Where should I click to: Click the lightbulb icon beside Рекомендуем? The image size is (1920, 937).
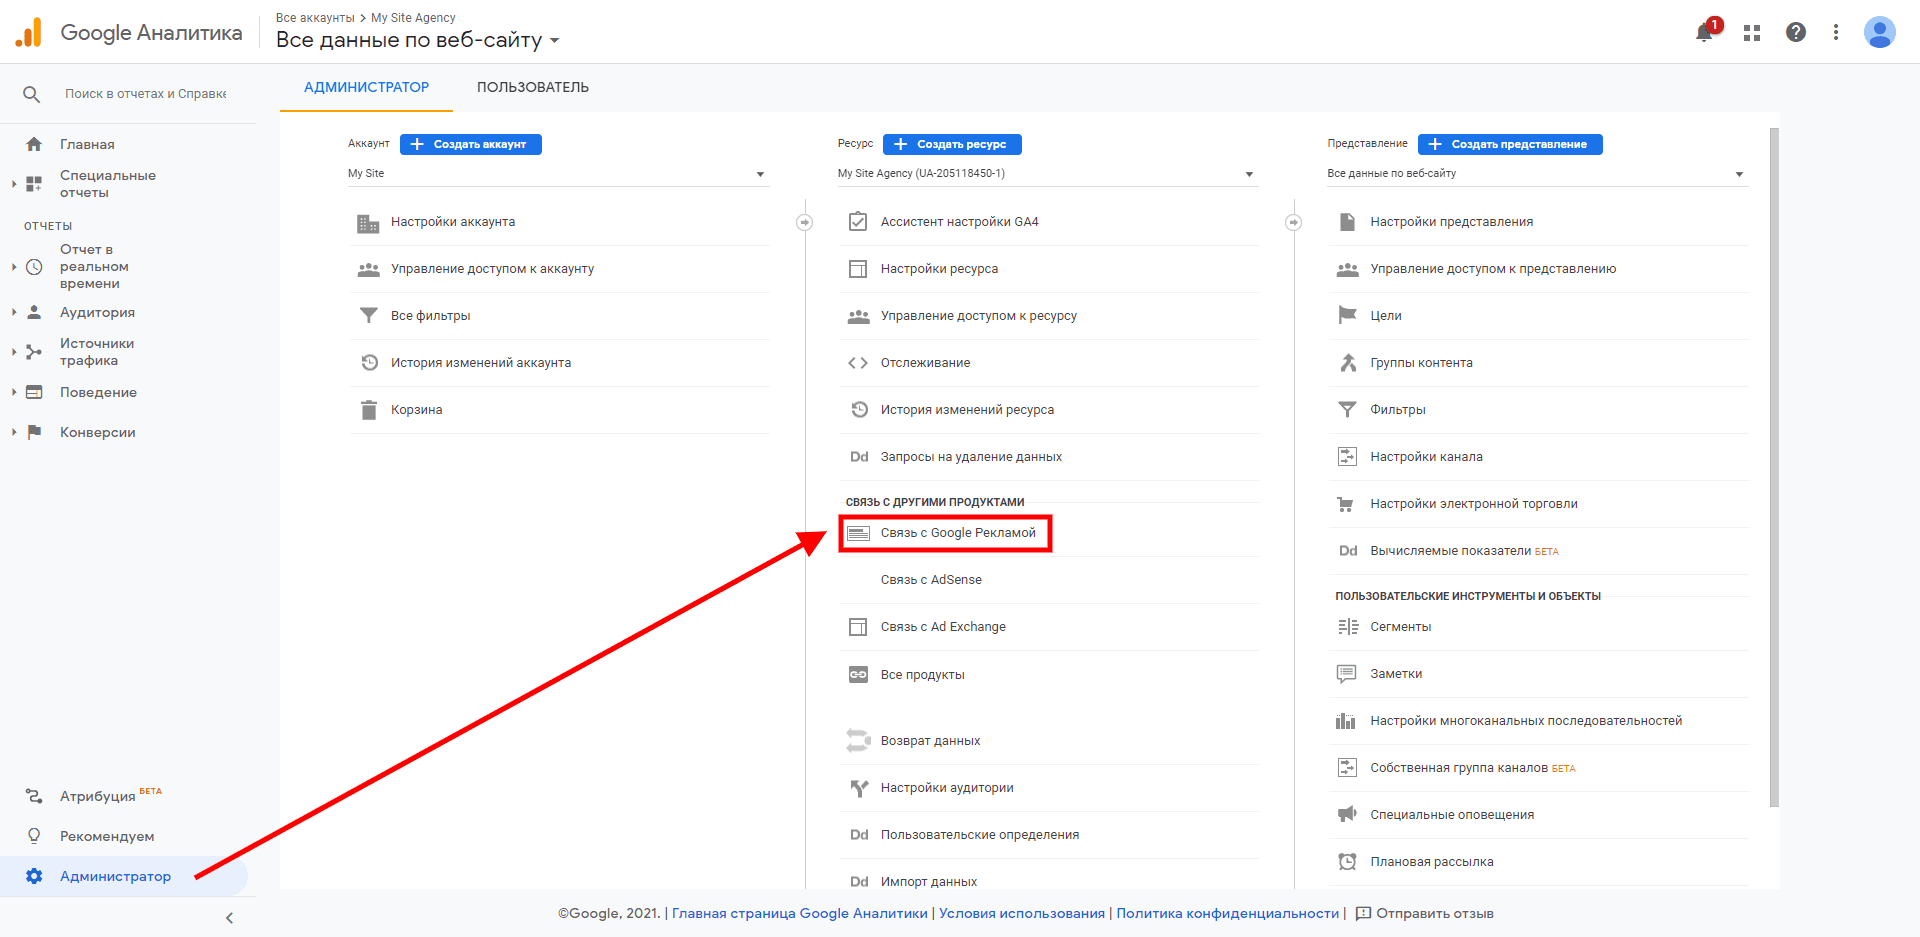tap(34, 836)
